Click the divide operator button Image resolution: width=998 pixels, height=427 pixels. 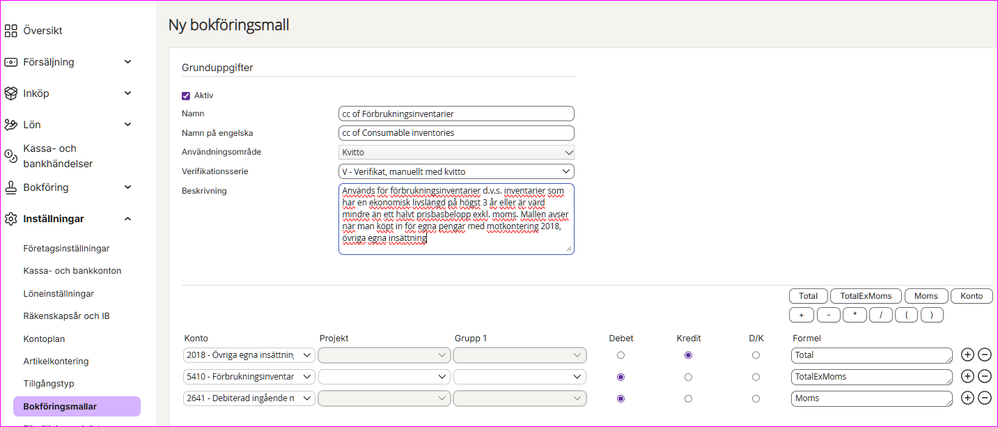pos(881,315)
